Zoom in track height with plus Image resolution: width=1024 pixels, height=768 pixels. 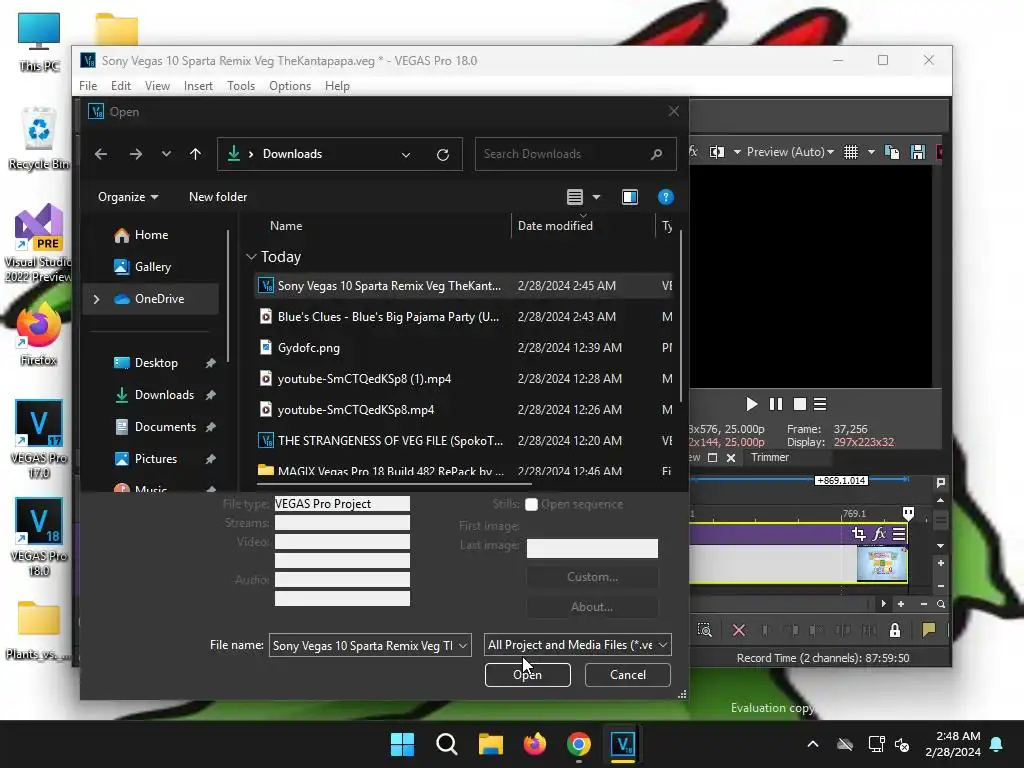coord(940,563)
